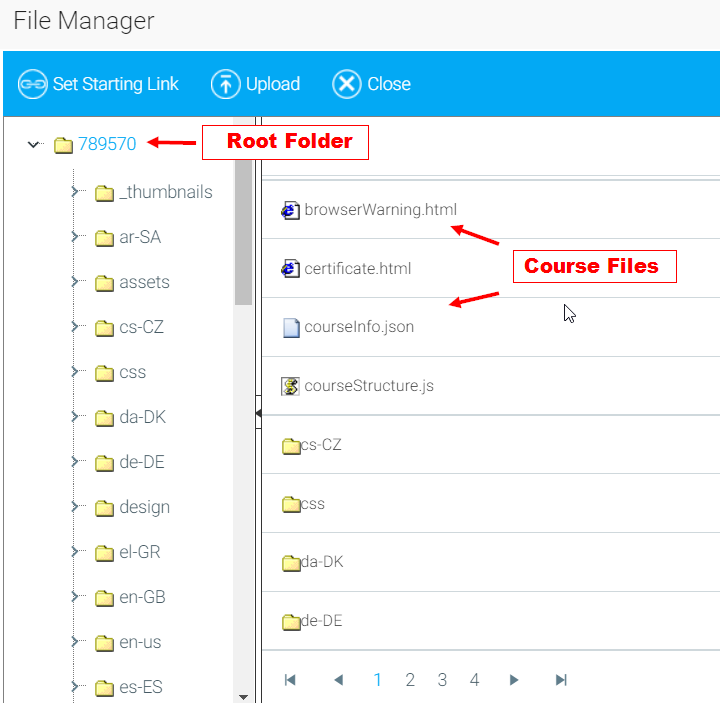Go to page 2 of file list

pyautogui.click(x=410, y=680)
